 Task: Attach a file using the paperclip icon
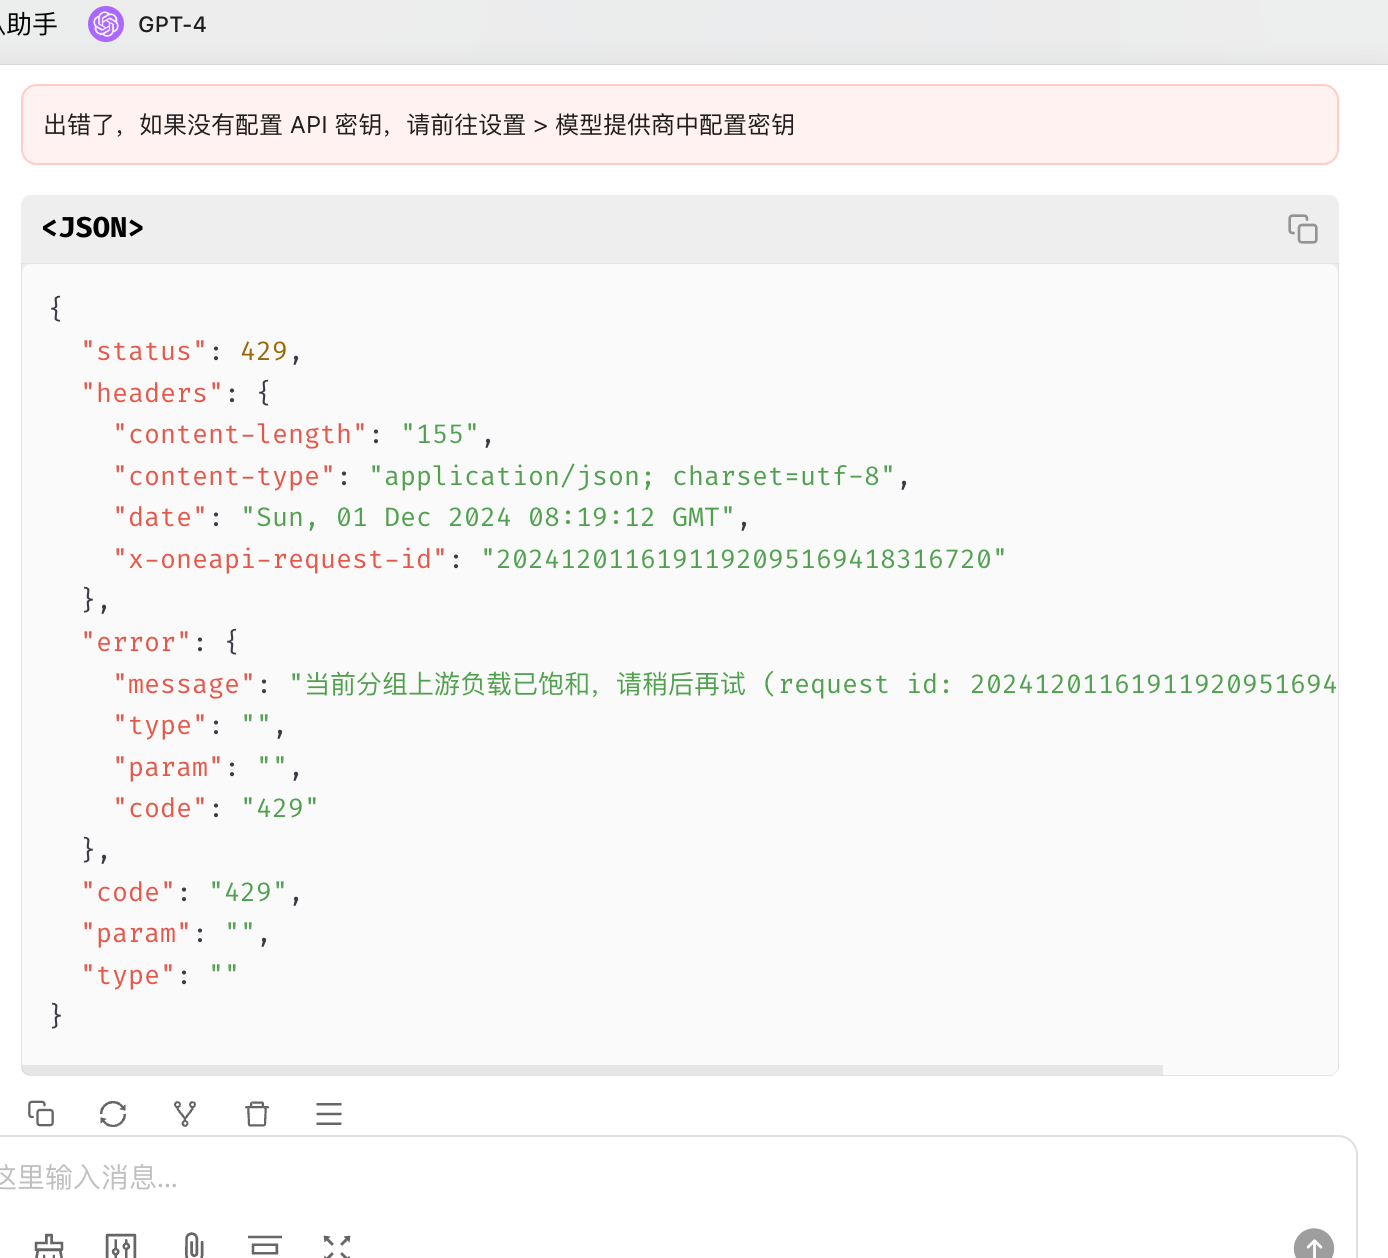(x=194, y=1246)
